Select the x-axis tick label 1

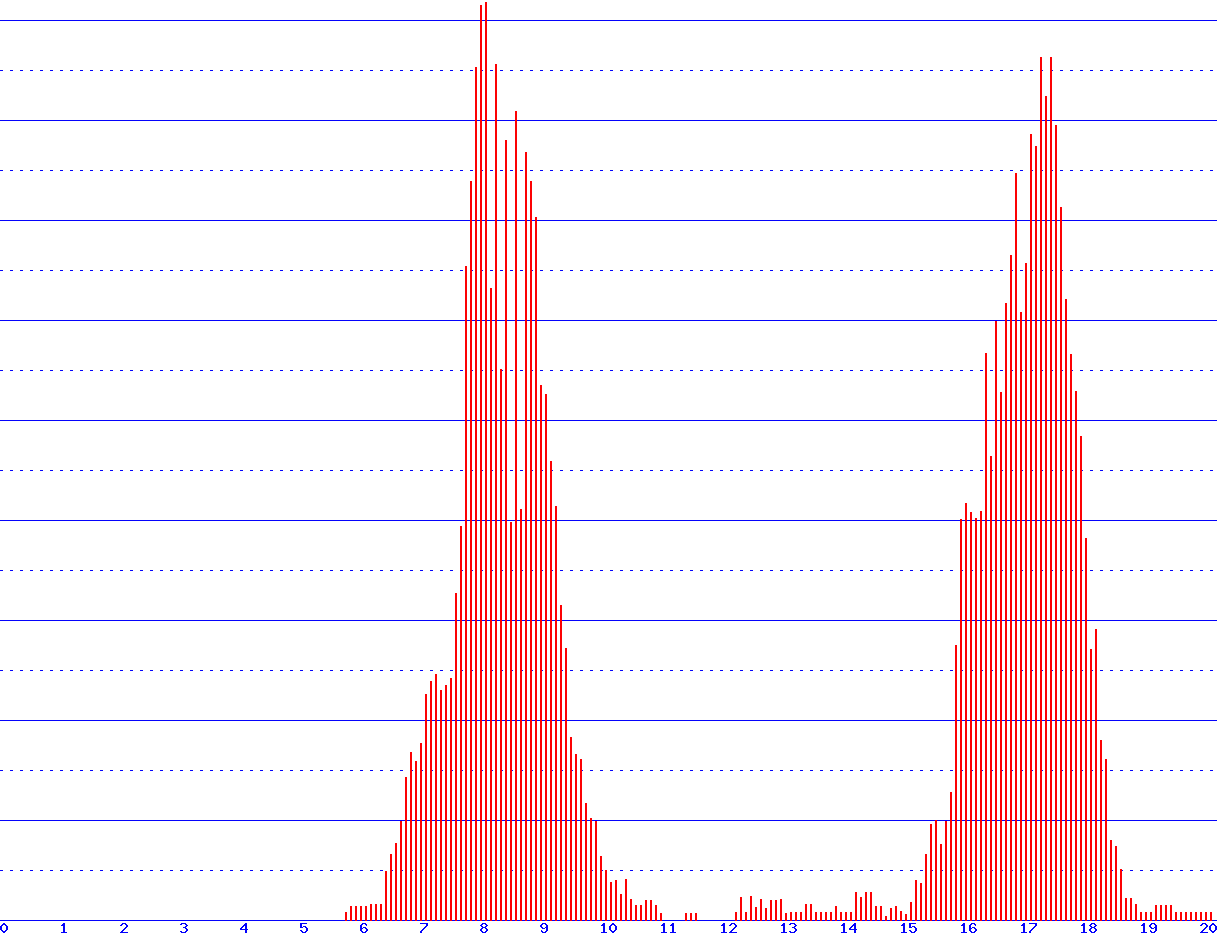click(x=64, y=929)
